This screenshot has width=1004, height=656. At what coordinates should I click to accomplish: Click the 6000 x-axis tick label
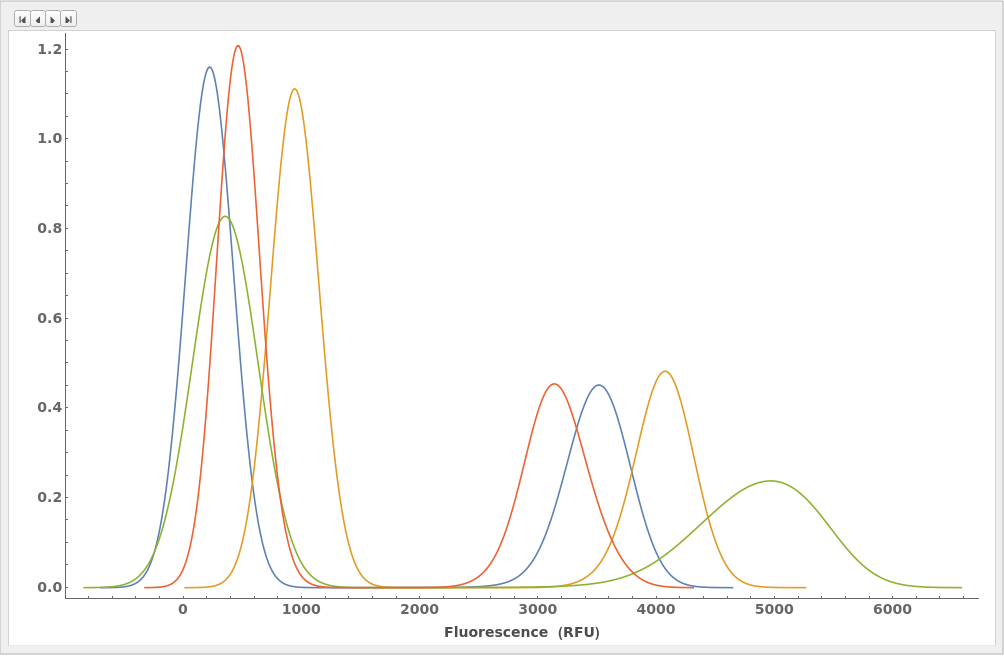[892, 609]
